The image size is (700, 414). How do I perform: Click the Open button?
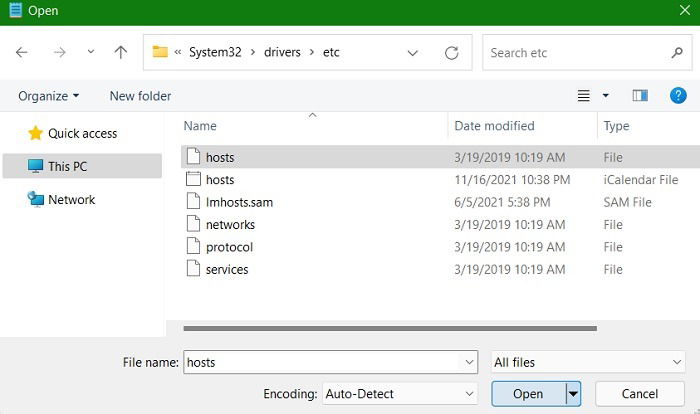coord(527,394)
